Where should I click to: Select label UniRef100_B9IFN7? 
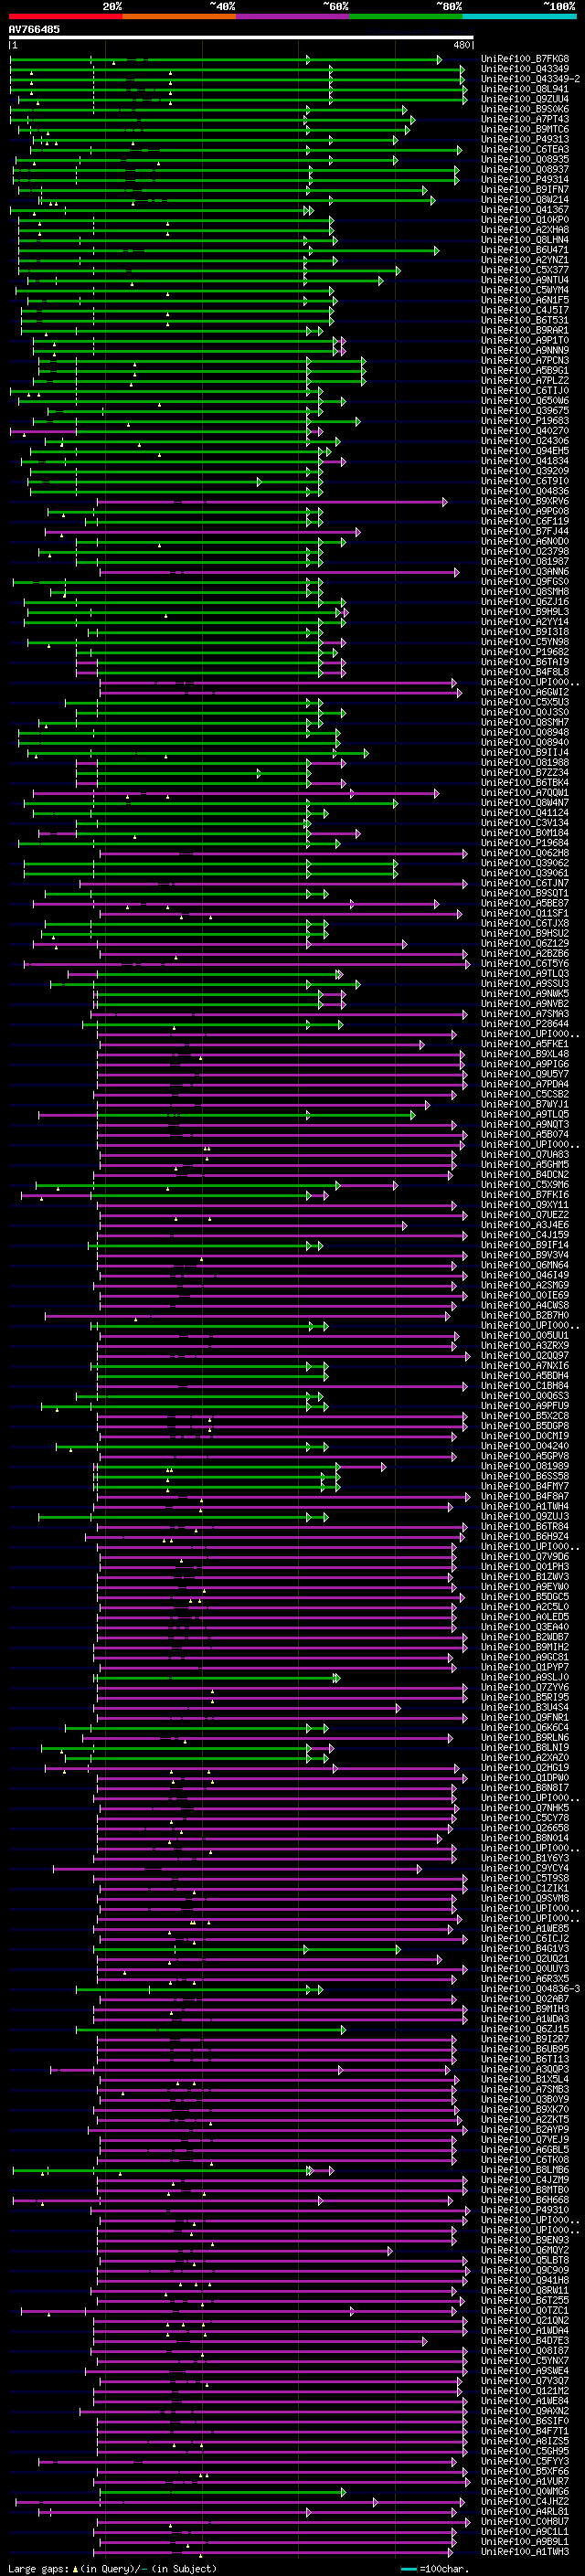click(525, 189)
